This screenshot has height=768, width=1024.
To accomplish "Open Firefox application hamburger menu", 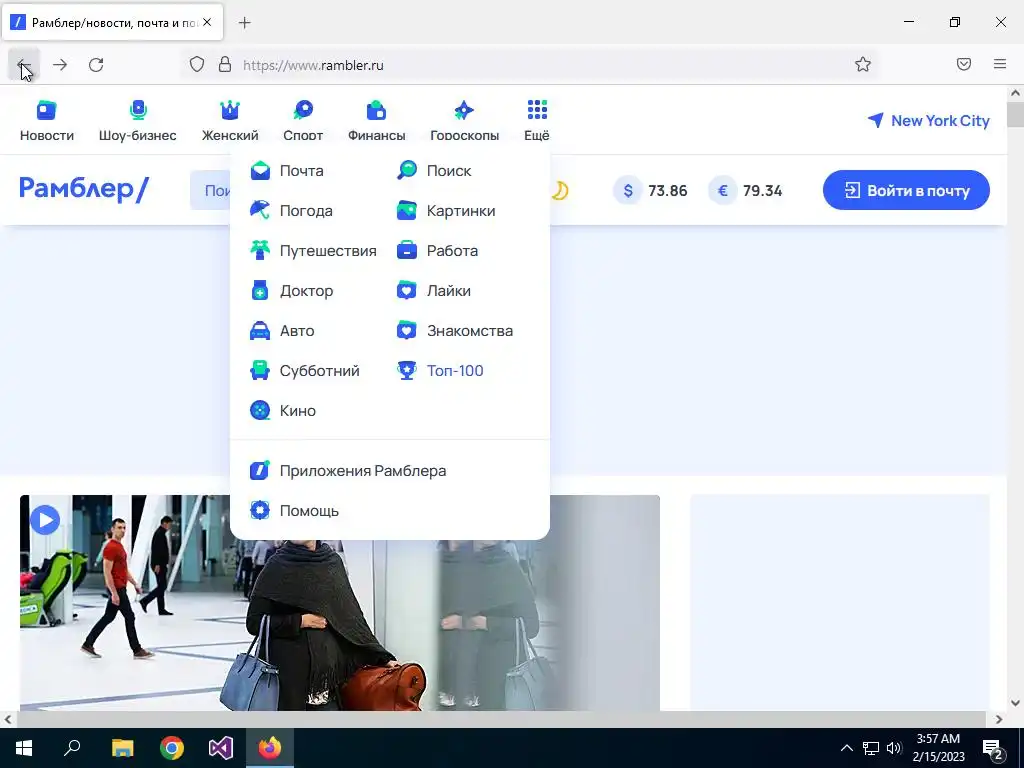I will click(x=1000, y=64).
